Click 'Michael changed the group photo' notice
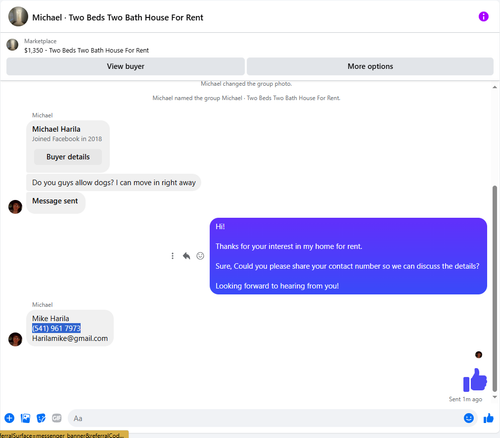Viewport: 500px width, 438px height. point(246,84)
